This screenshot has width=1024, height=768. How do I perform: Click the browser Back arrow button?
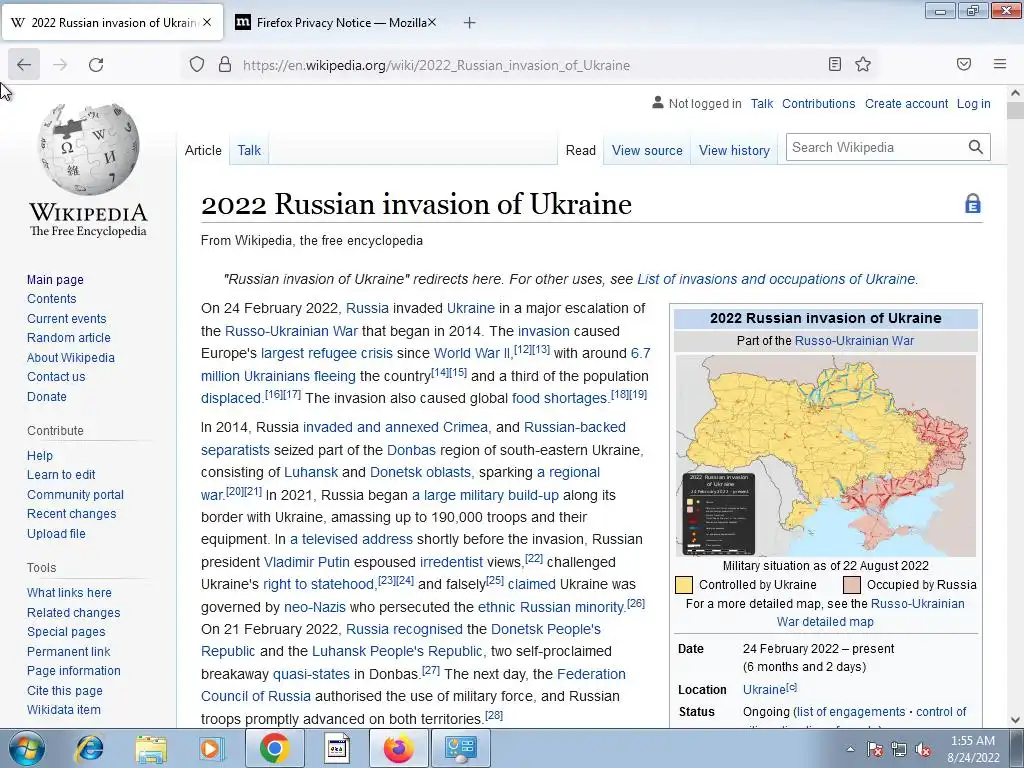(24, 65)
